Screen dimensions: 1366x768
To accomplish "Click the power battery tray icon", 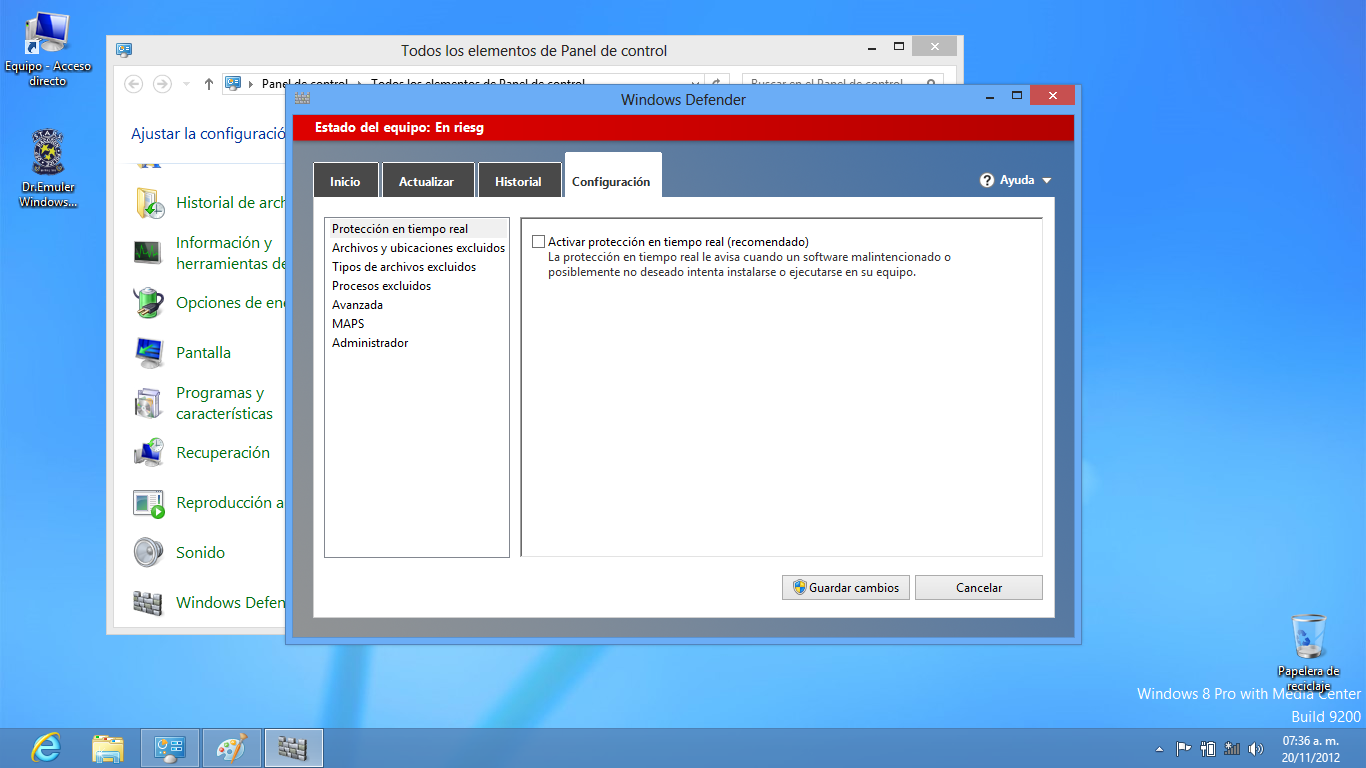I will (1208, 748).
